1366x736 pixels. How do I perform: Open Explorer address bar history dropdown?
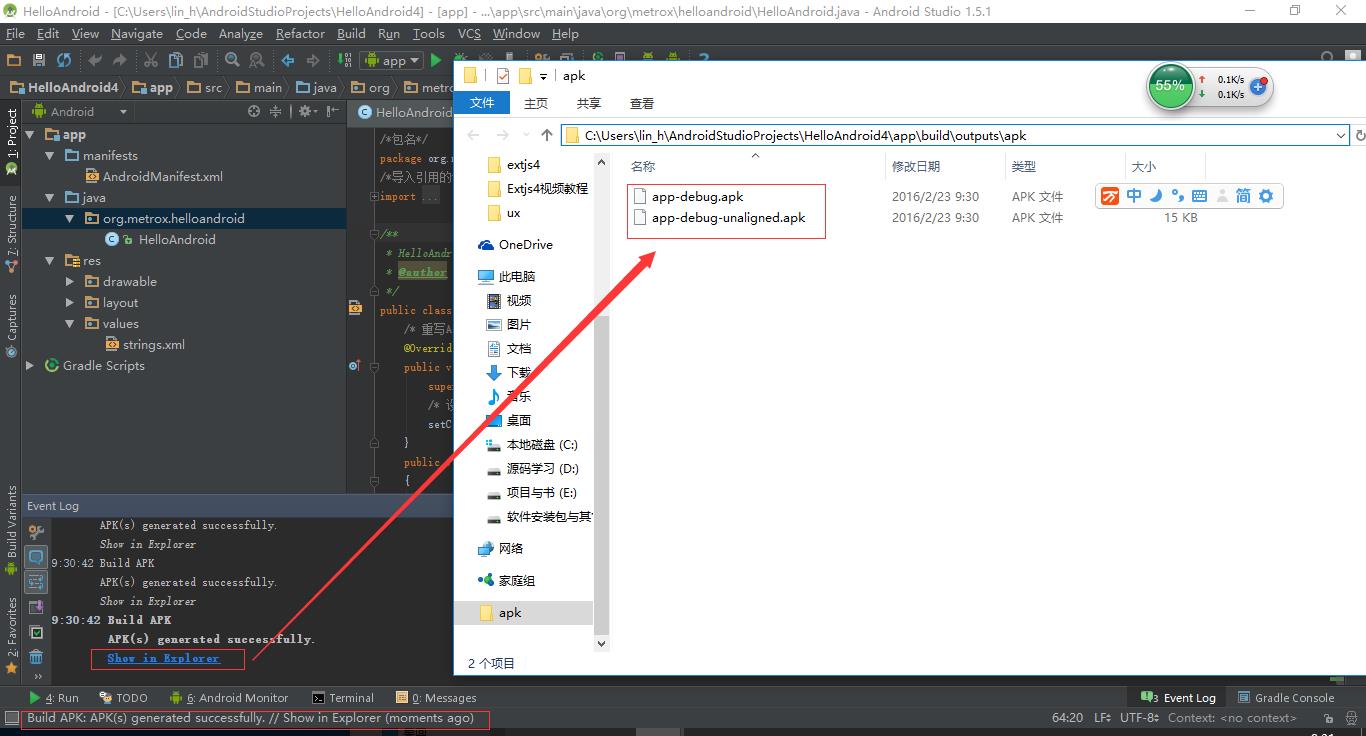click(1341, 135)
